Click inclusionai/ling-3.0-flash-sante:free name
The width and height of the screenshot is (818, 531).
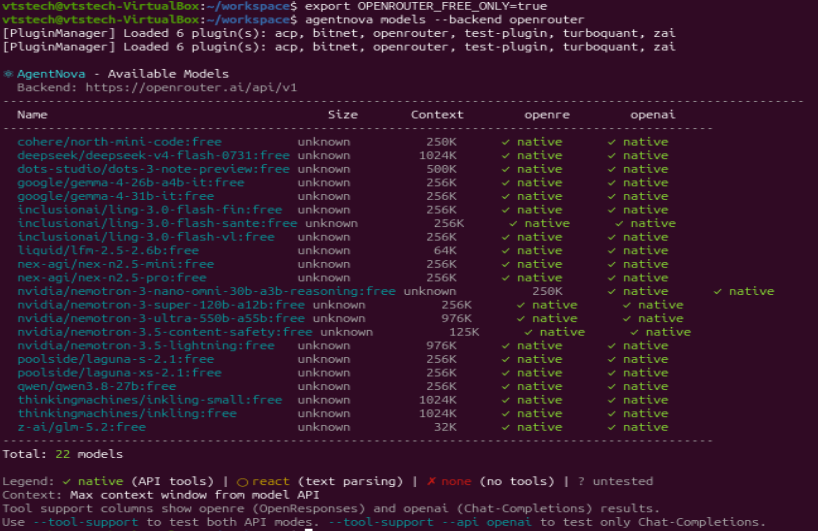click(x=157, y=223)
